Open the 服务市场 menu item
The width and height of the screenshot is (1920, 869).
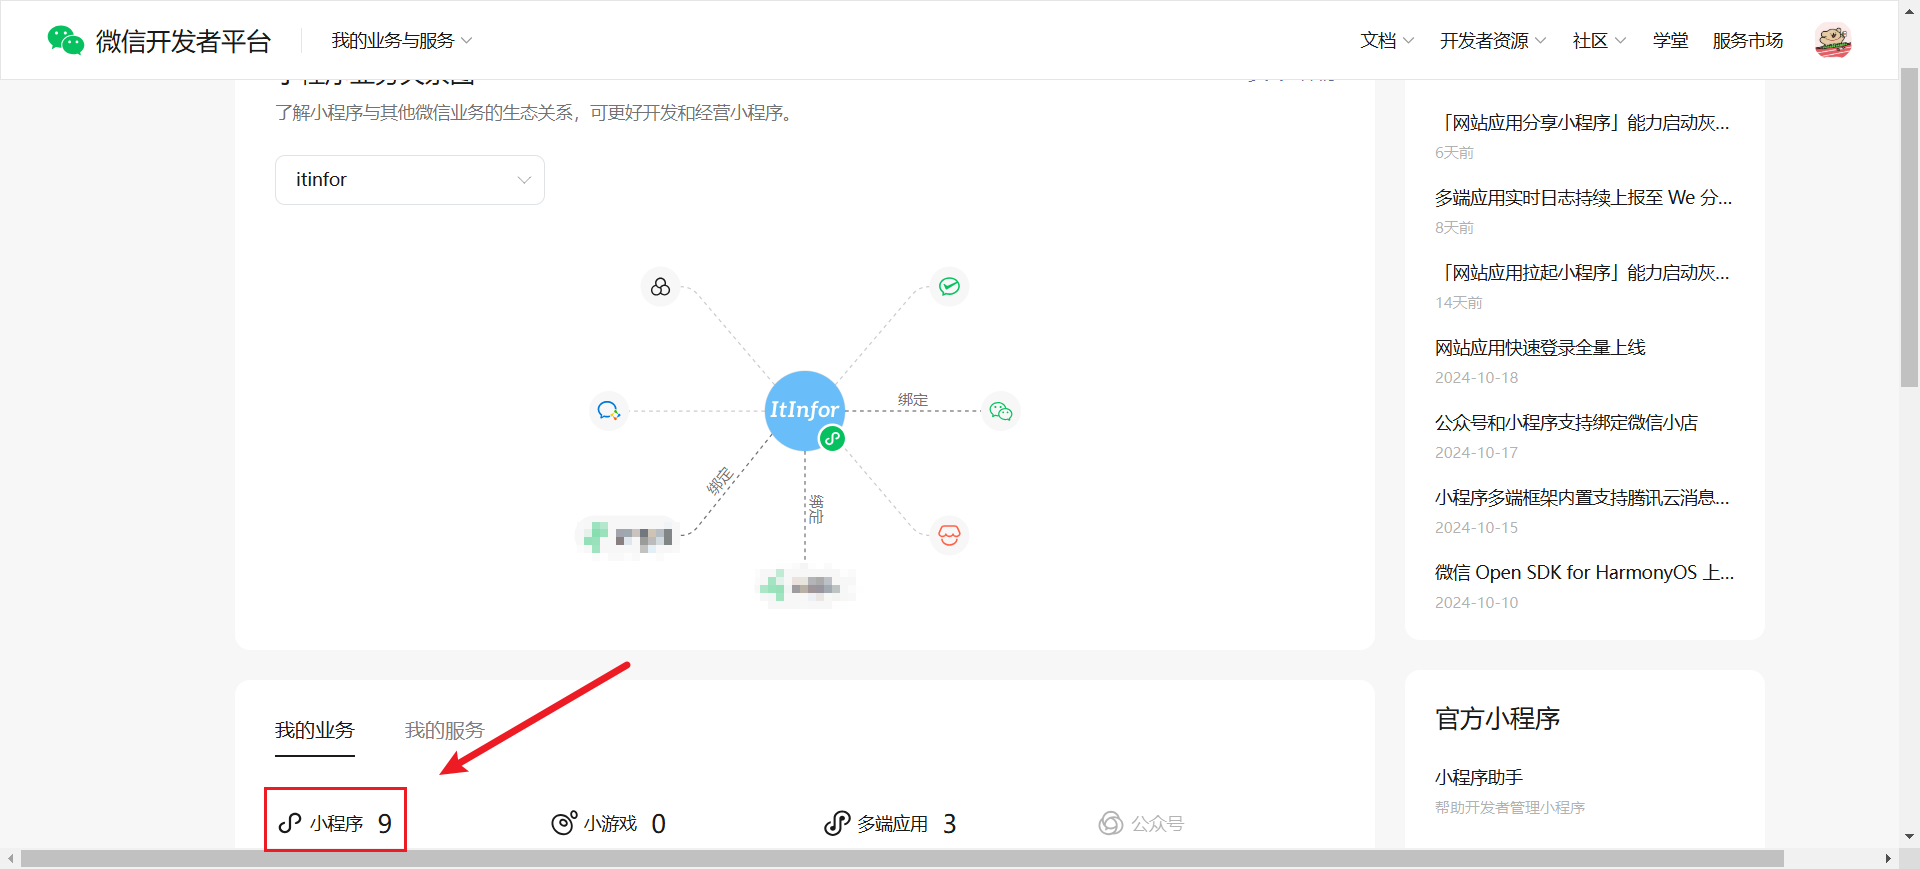[x=1748, y=41]
